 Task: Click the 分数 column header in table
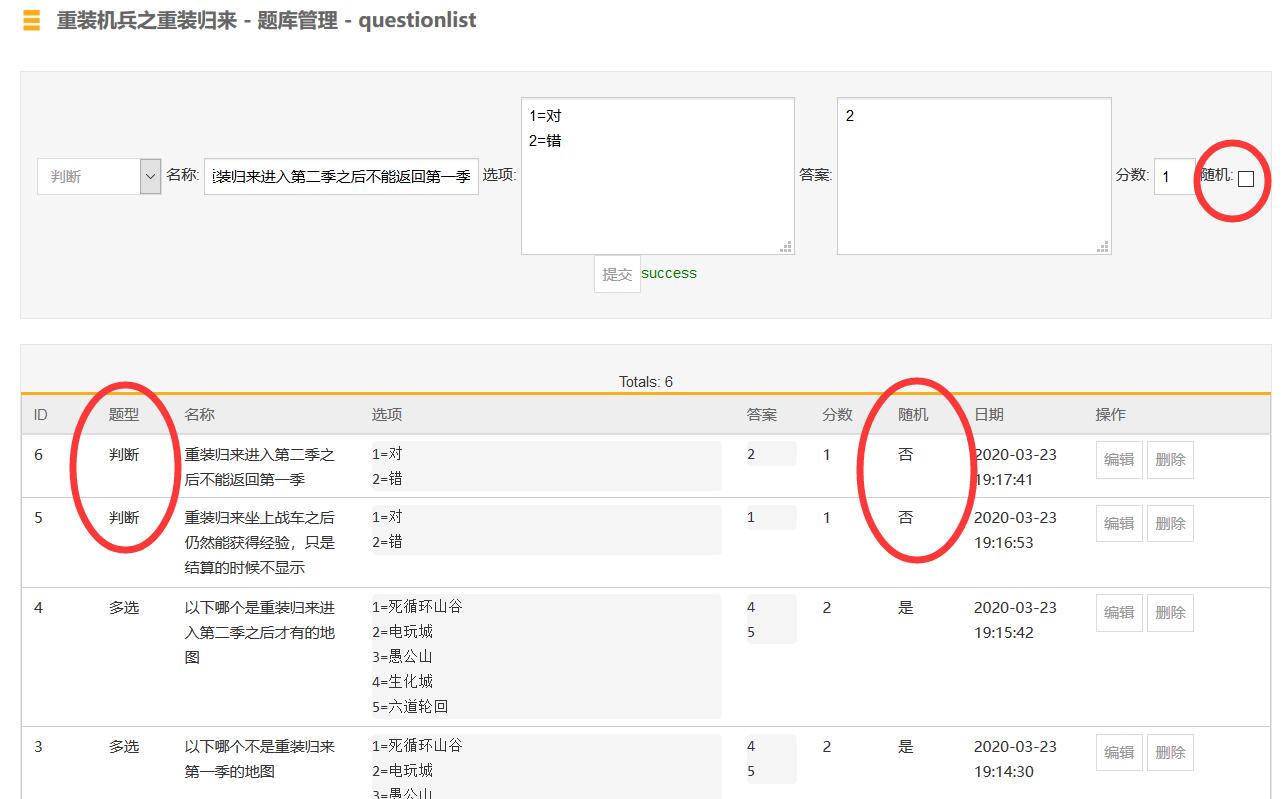coord(838,414)
